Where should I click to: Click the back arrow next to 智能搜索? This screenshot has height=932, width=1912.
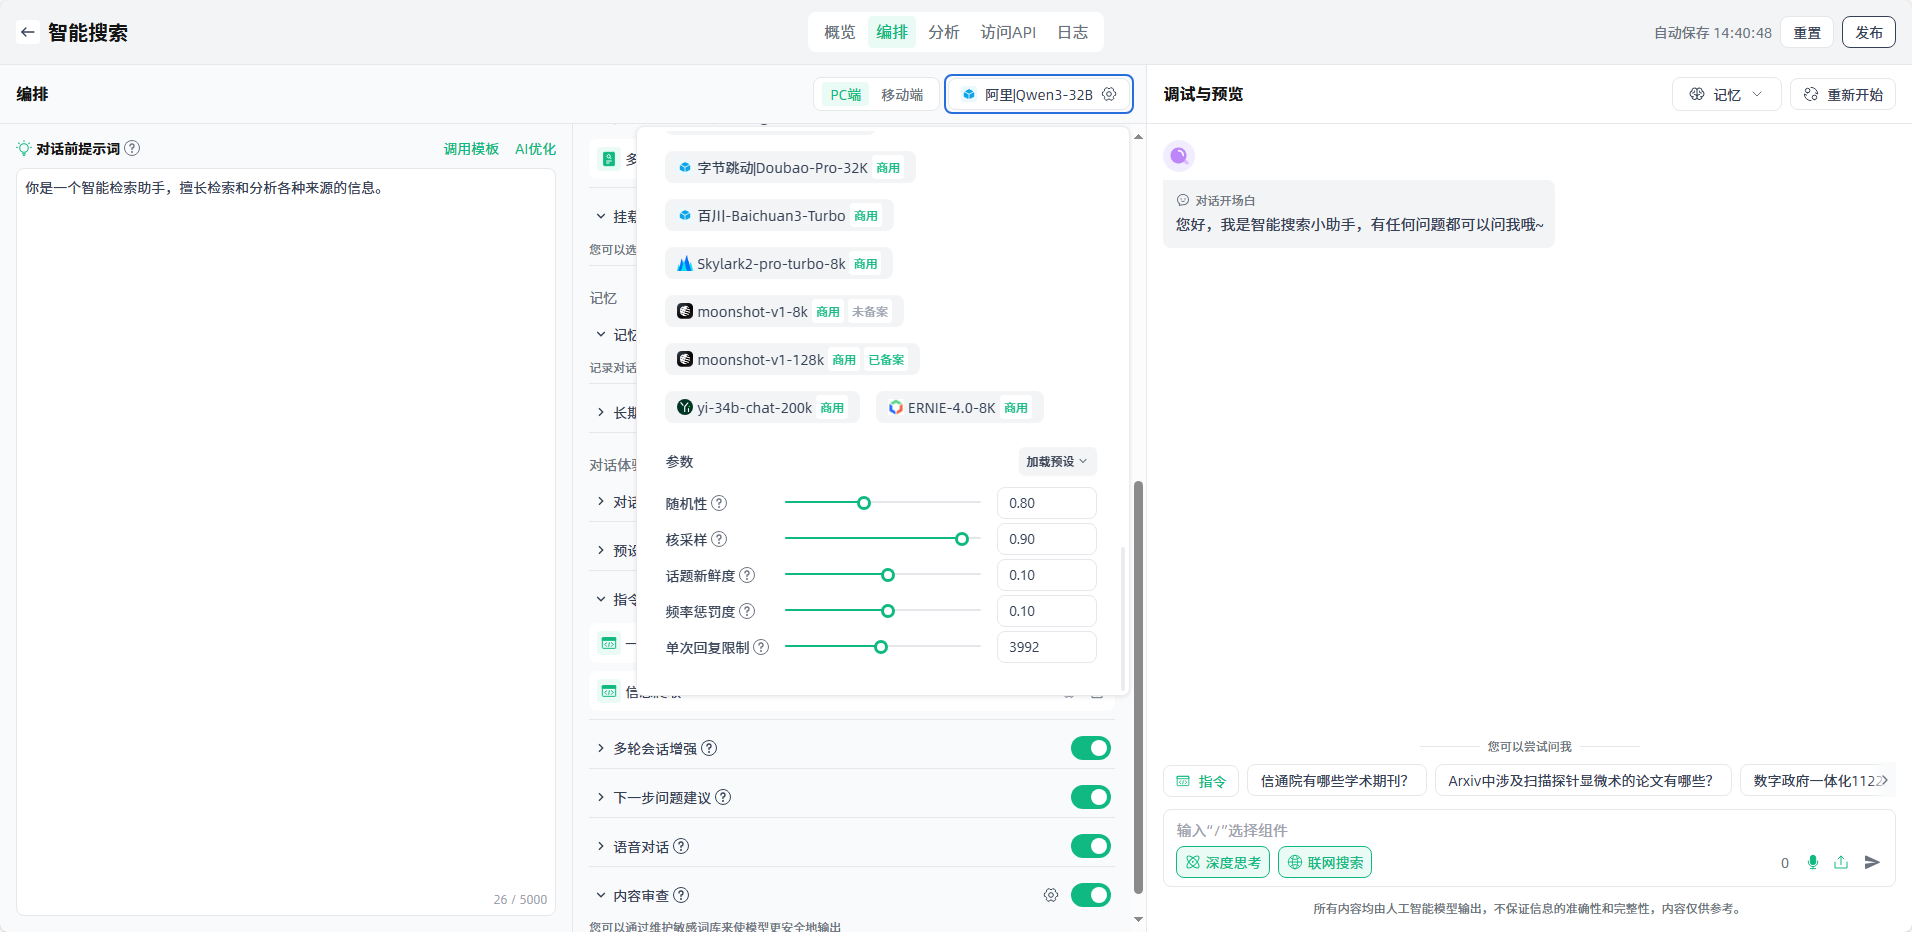point(28,32)
